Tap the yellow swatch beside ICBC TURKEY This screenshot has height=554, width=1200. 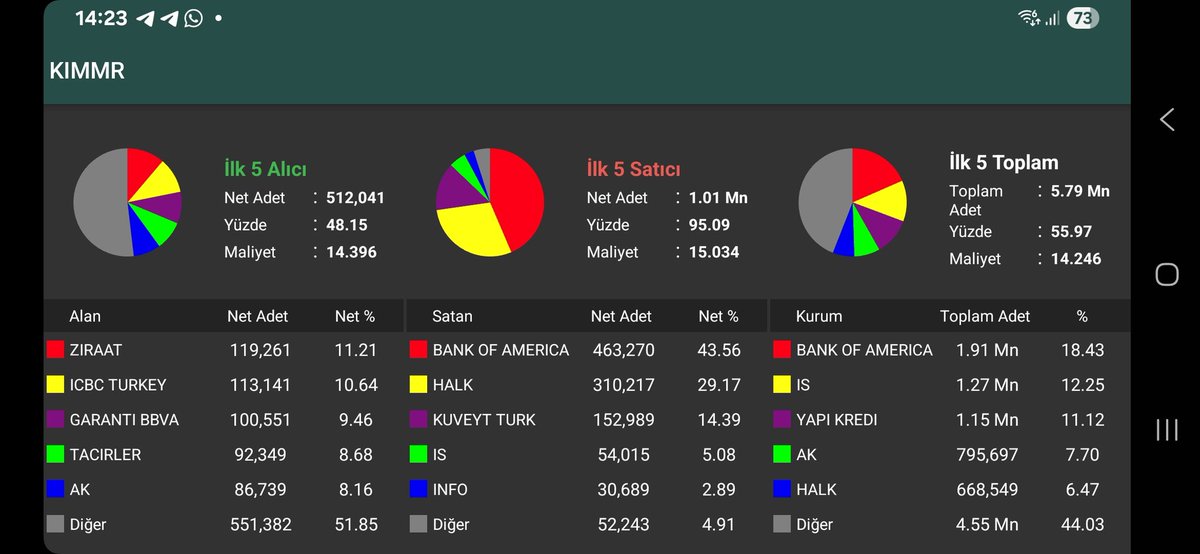click(55, 385)
